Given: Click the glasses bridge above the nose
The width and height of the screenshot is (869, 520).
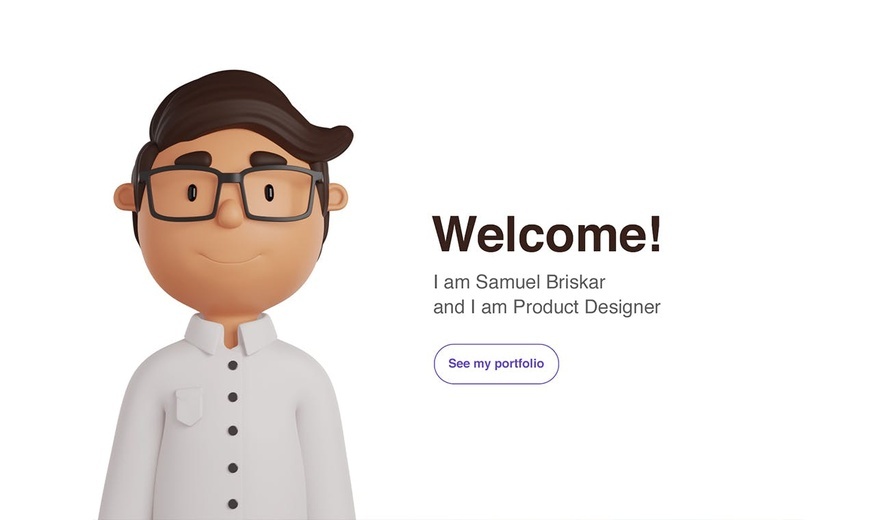Looking at the screenshot, I should [231, 178].
